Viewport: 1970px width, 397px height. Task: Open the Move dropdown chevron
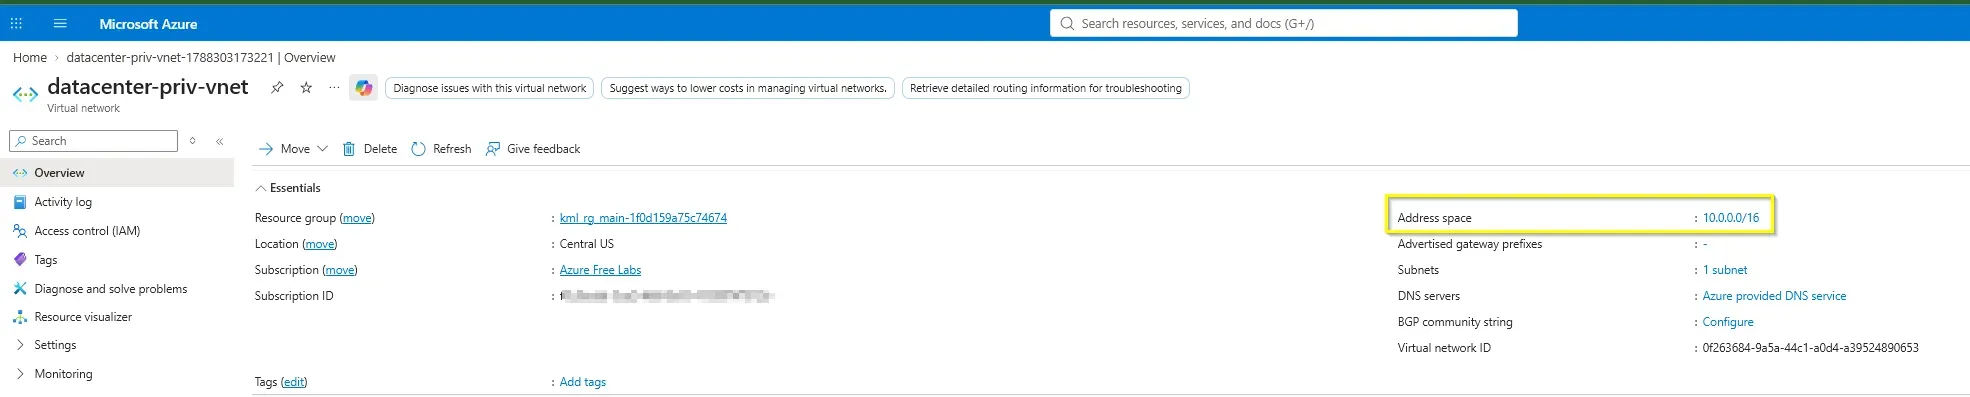click(322, 149)
